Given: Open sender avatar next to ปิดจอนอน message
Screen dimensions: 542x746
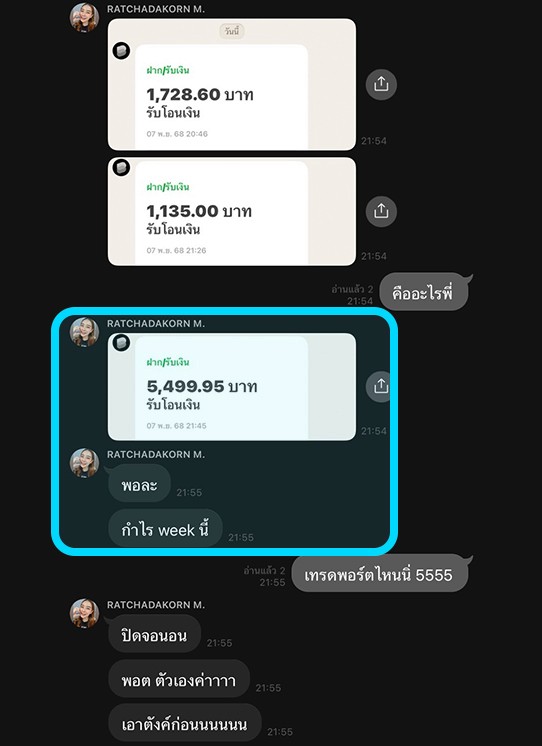Looking at the screenshot, I should [84, 613].
